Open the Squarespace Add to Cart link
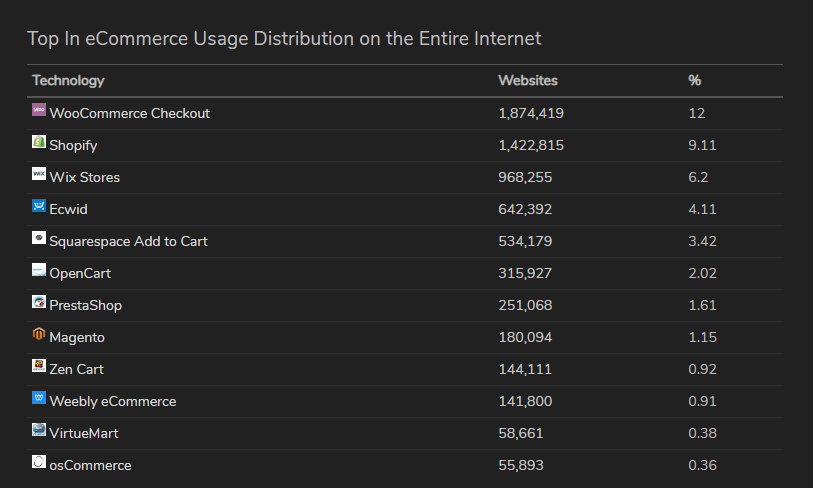This screenshot has height=488, width=813. pyautogui.click(x=129, y=242)
